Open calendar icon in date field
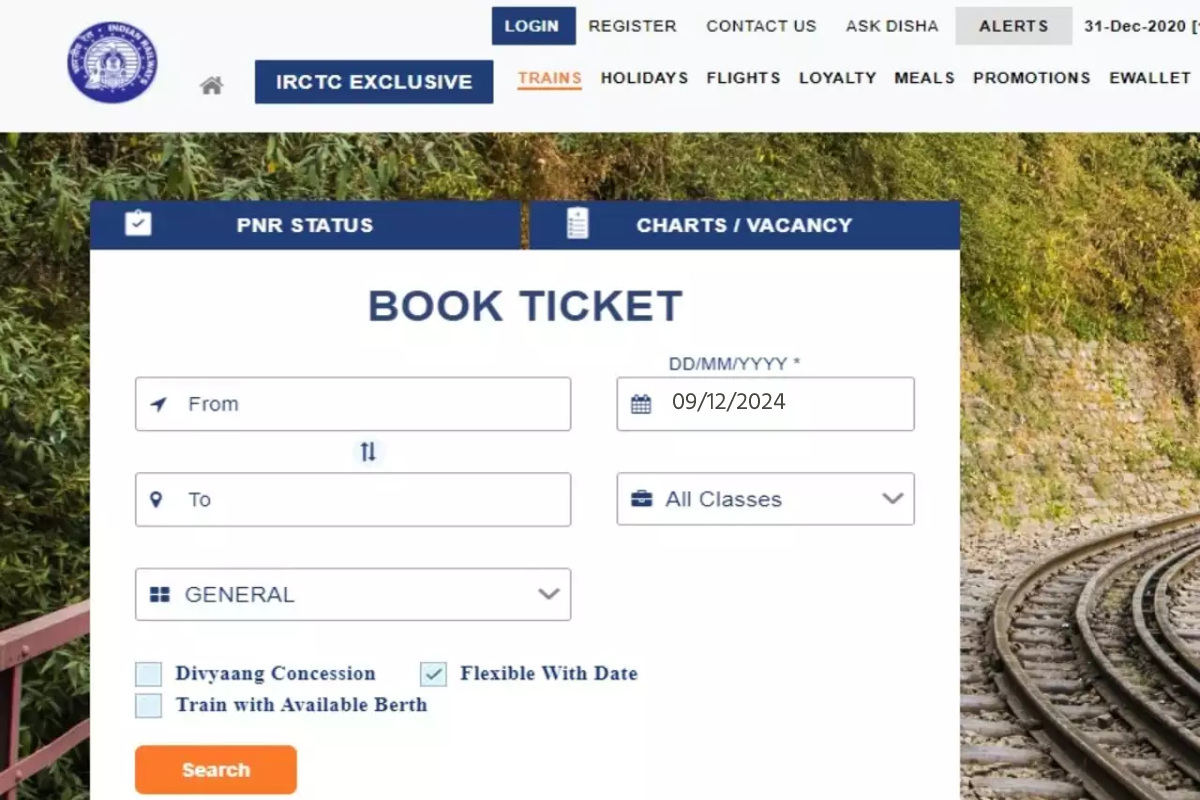The height and width of the screenshot is (800, 1200). pos(641,404)
